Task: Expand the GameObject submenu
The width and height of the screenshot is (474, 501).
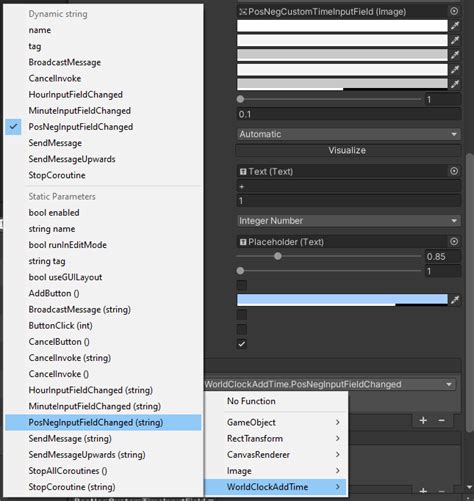Action: [x=276, y=422]
